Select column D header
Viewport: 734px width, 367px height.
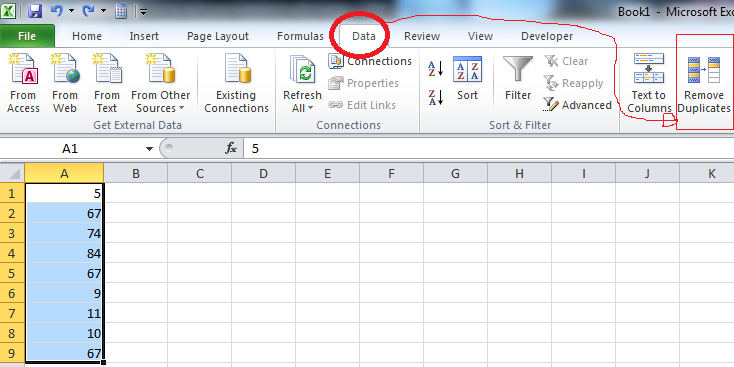pyautogui.click(x=264, y=173)
